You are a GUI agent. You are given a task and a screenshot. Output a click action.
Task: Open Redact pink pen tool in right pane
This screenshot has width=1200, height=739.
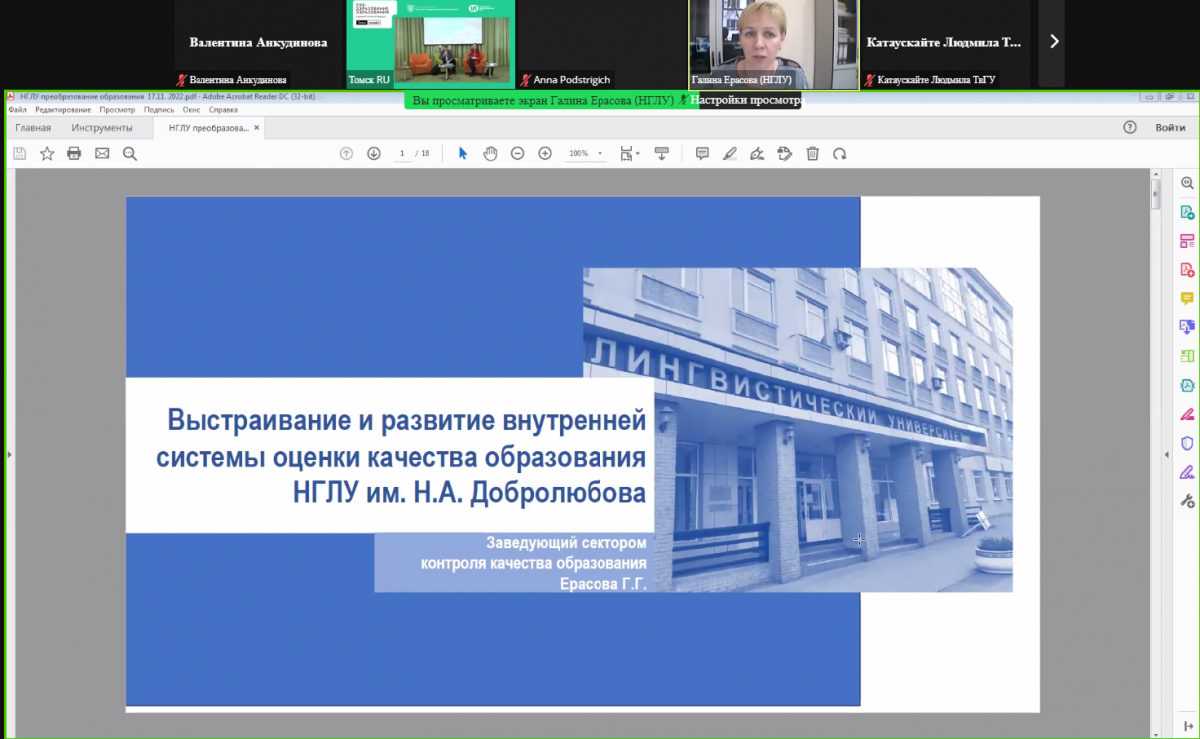(x=1187, y=414)
